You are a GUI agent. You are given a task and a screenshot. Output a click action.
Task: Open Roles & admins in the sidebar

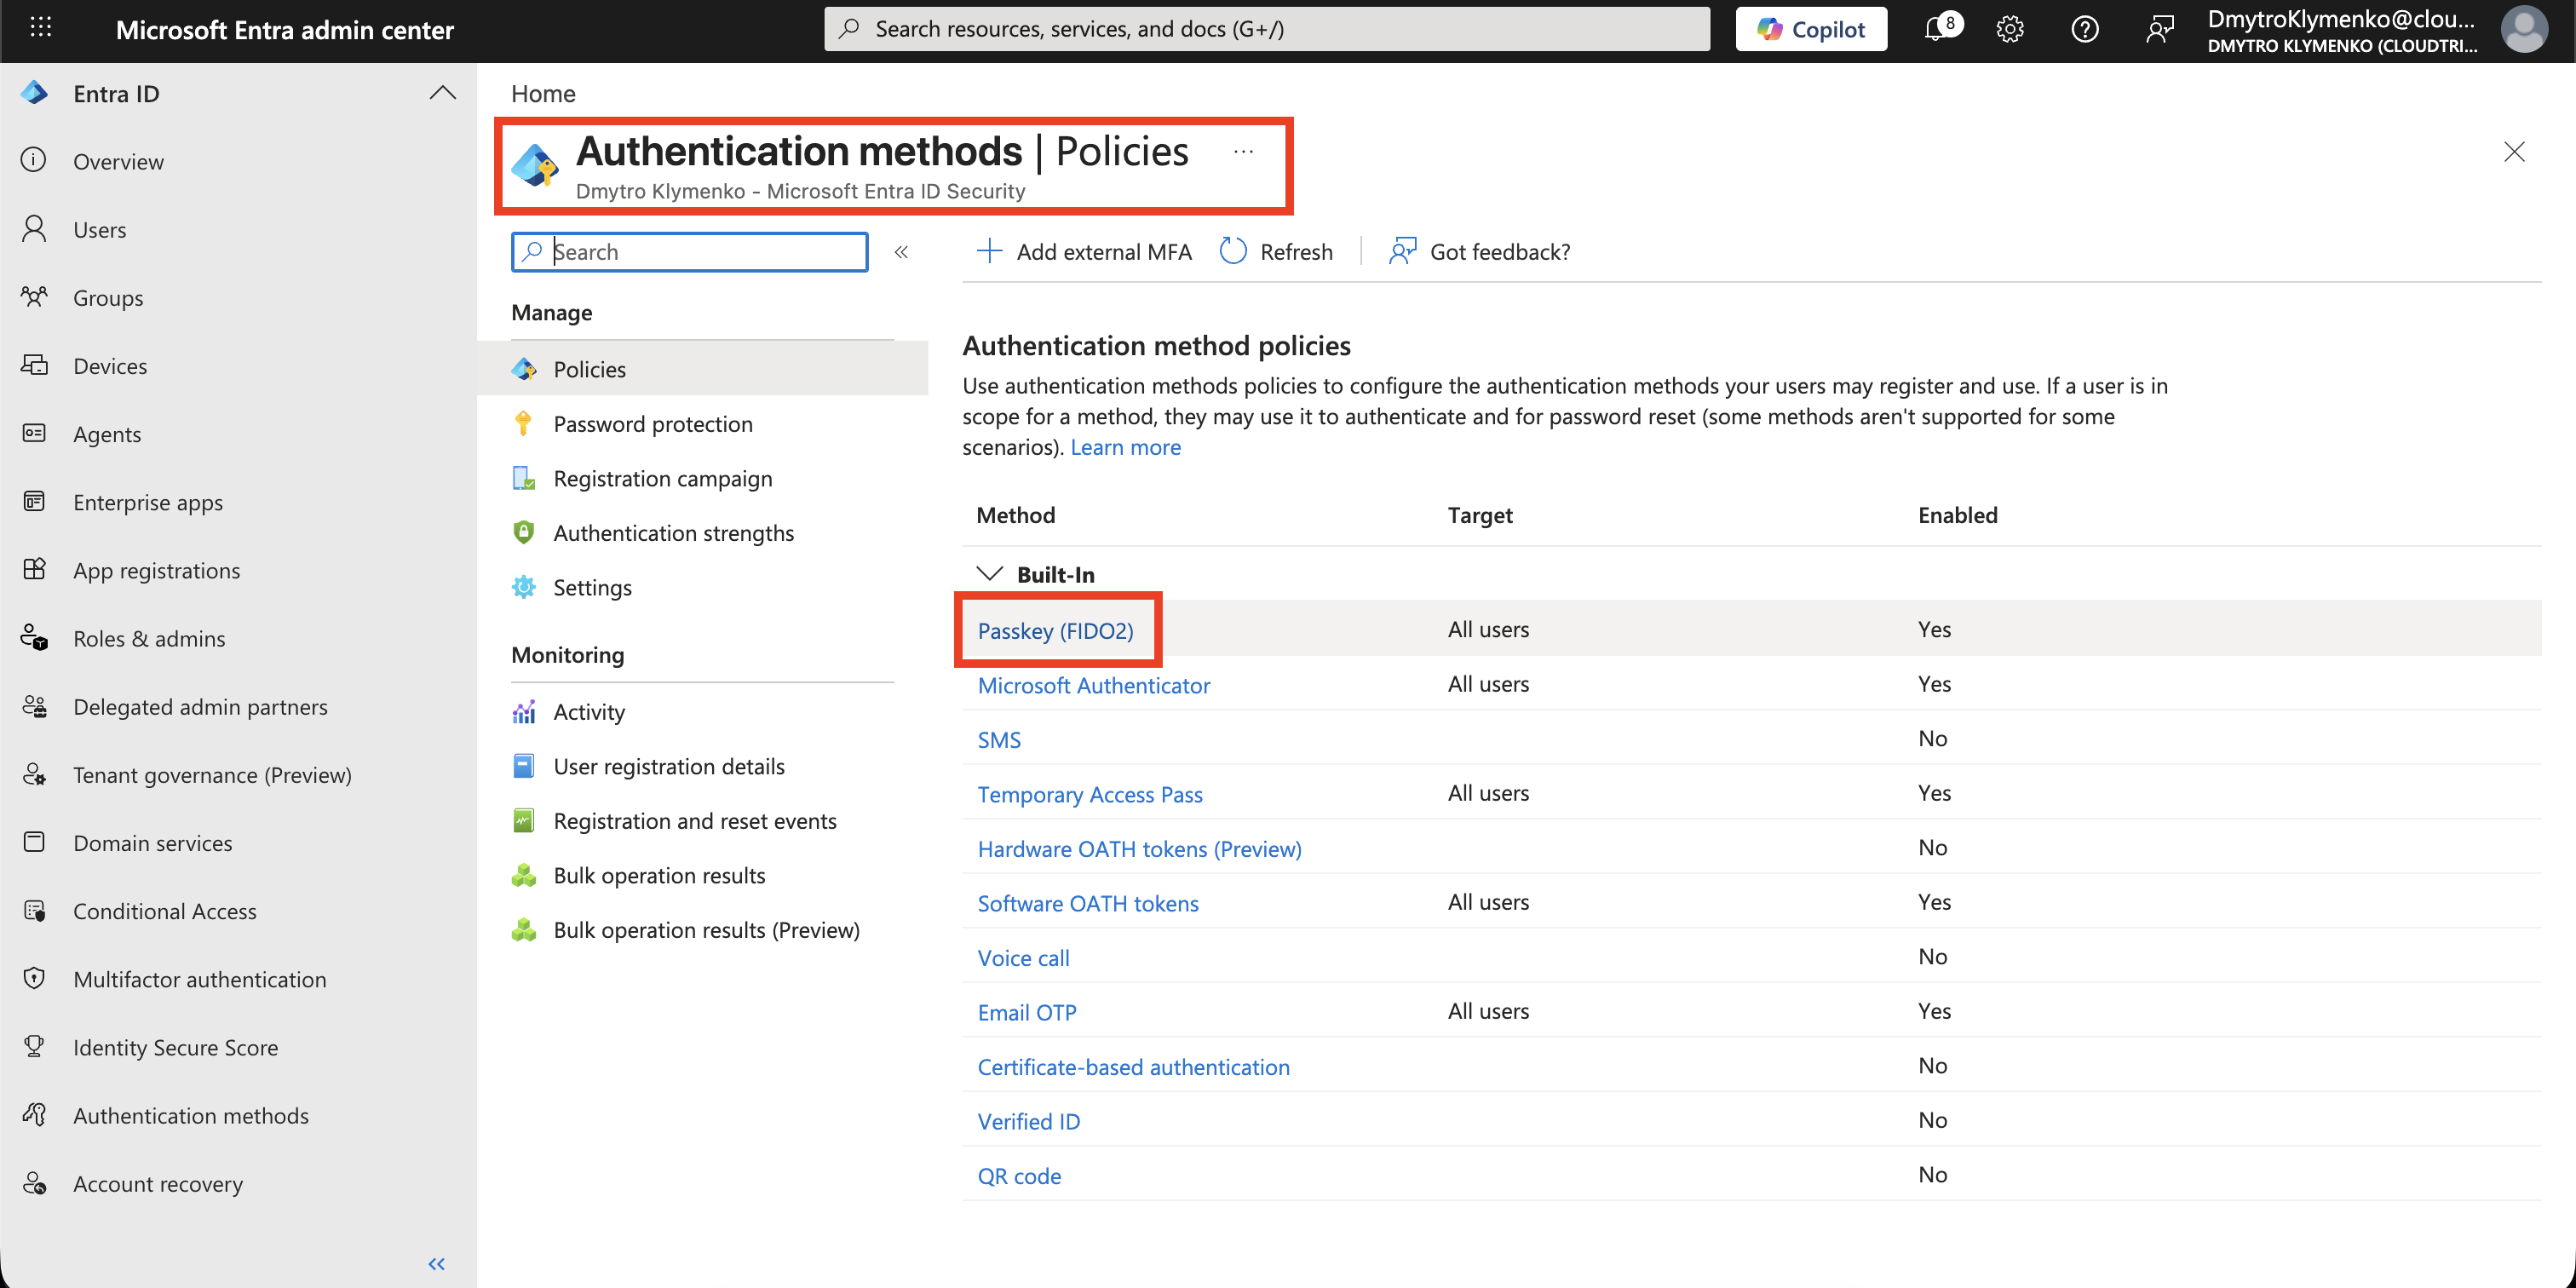coord(149,638)
